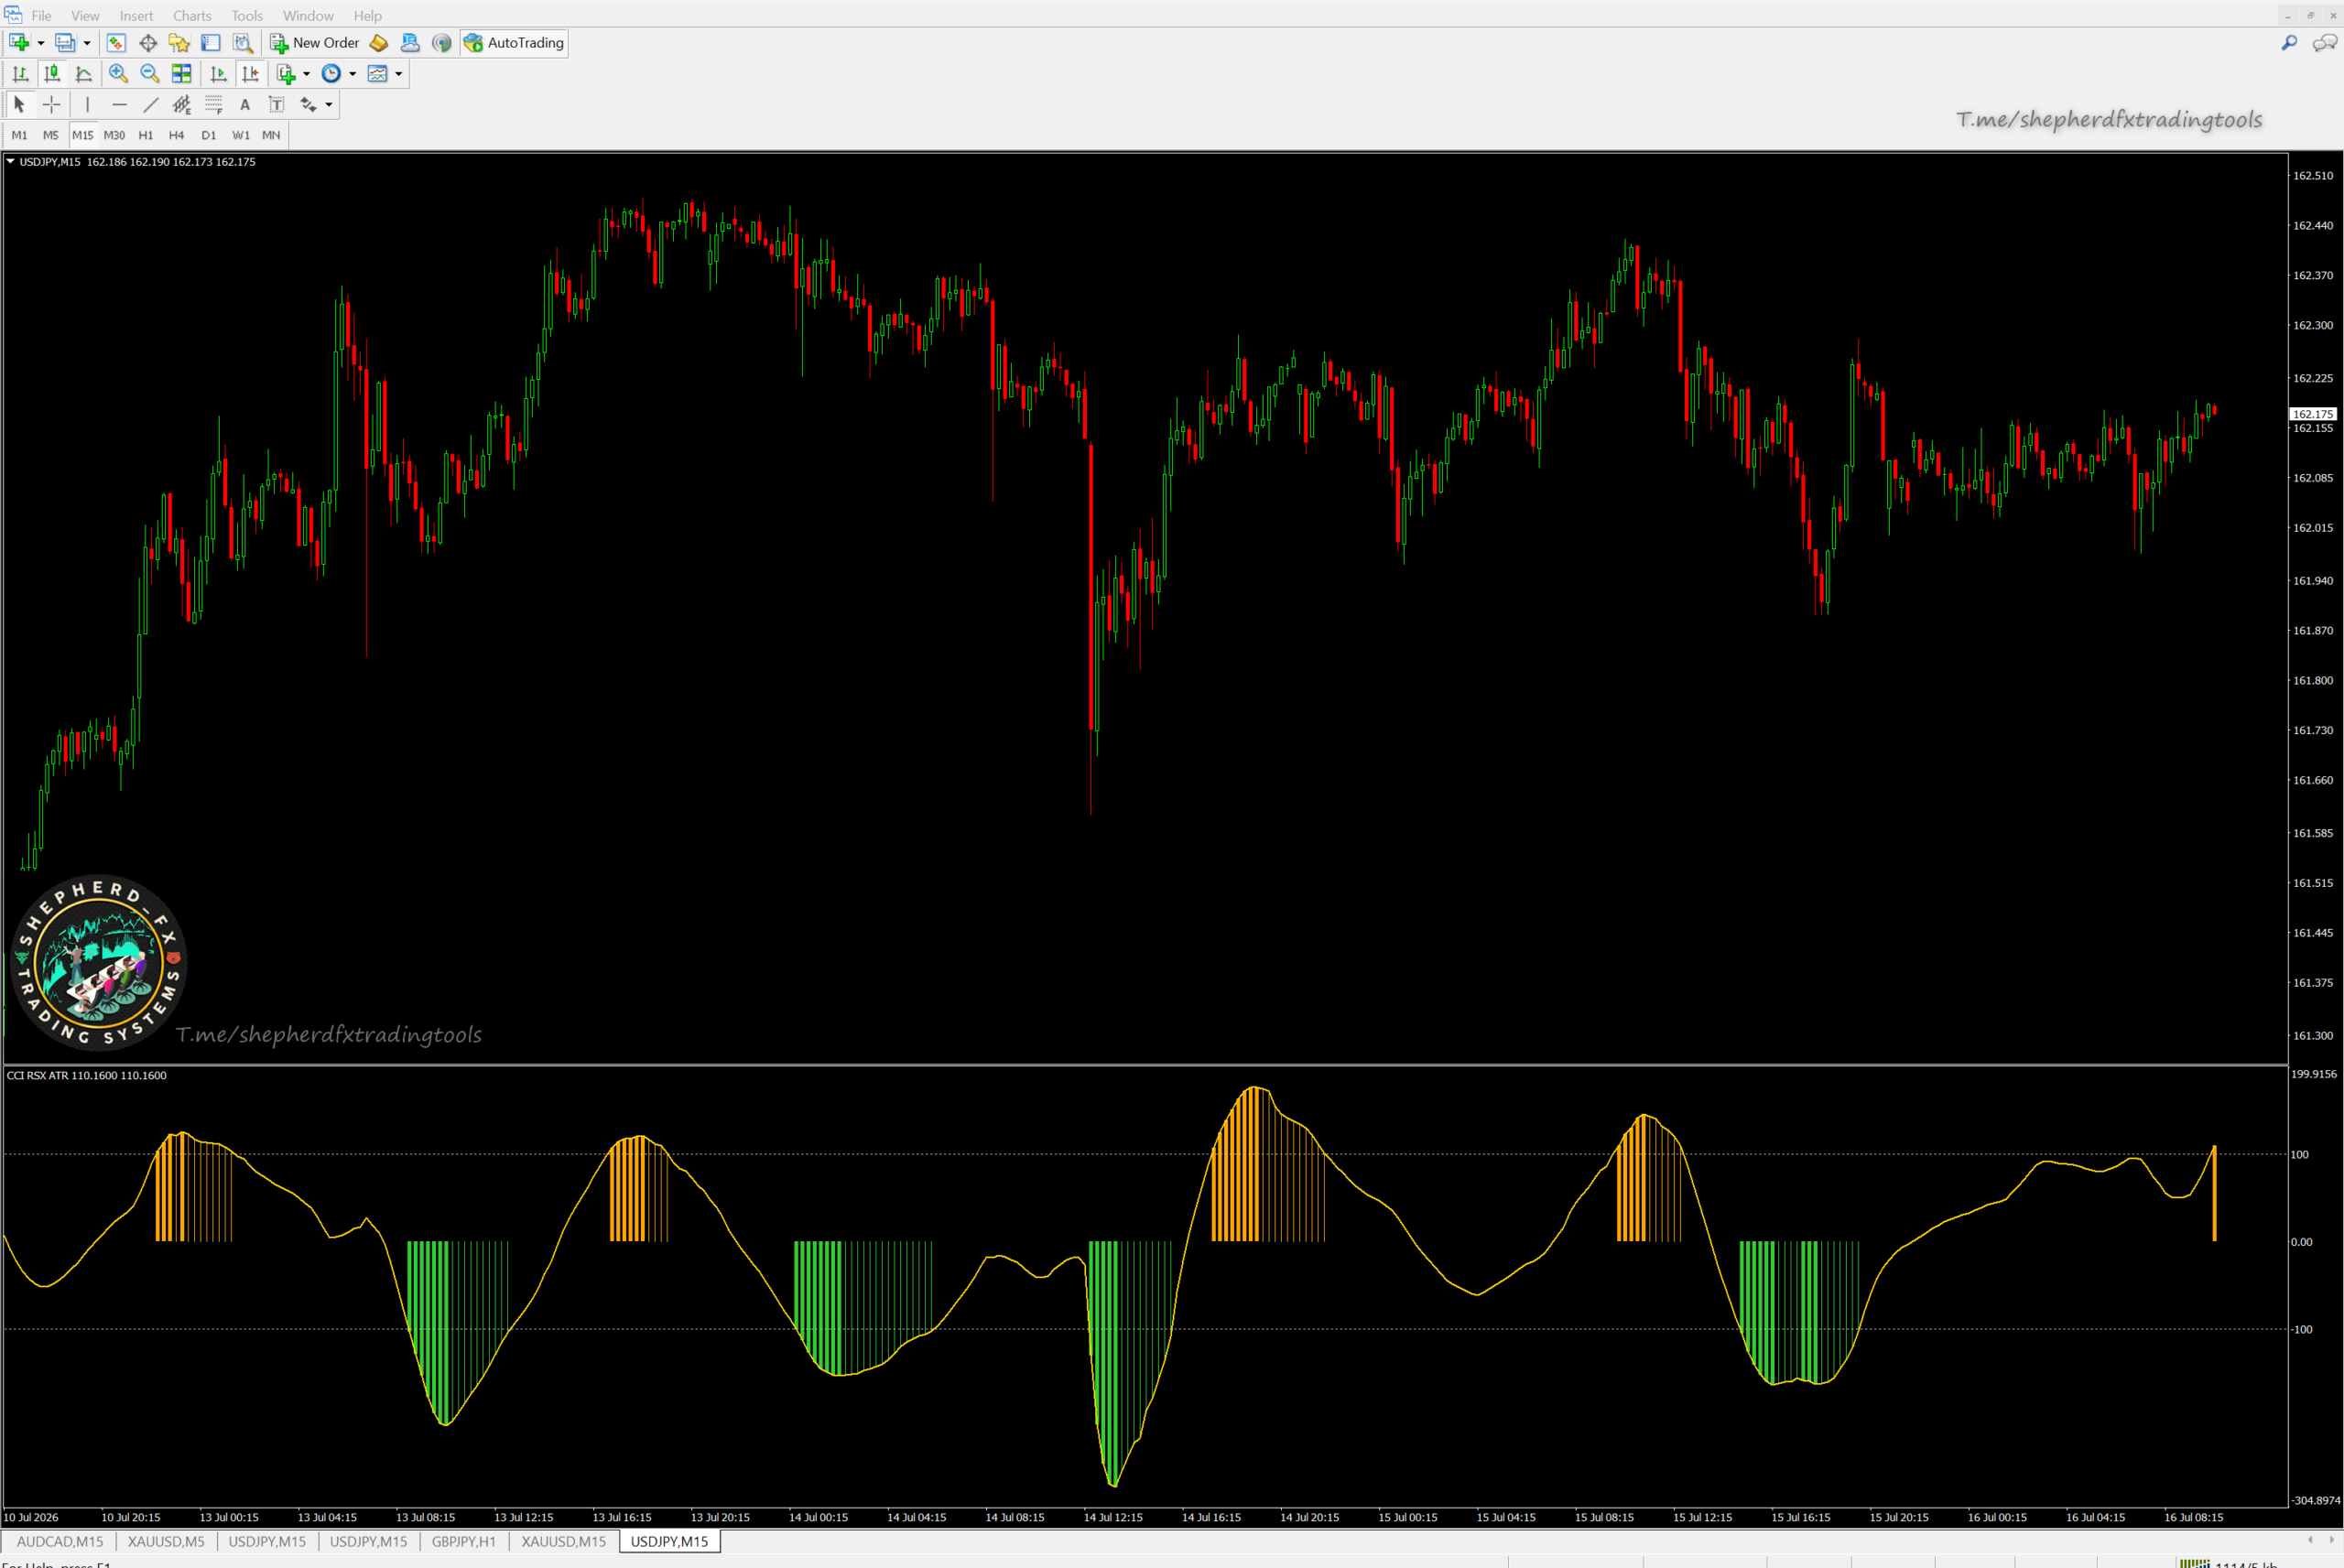Select the M1 timeframe
The height and width of the screenshot is (1568, 2344).
(x=19, y=135)
